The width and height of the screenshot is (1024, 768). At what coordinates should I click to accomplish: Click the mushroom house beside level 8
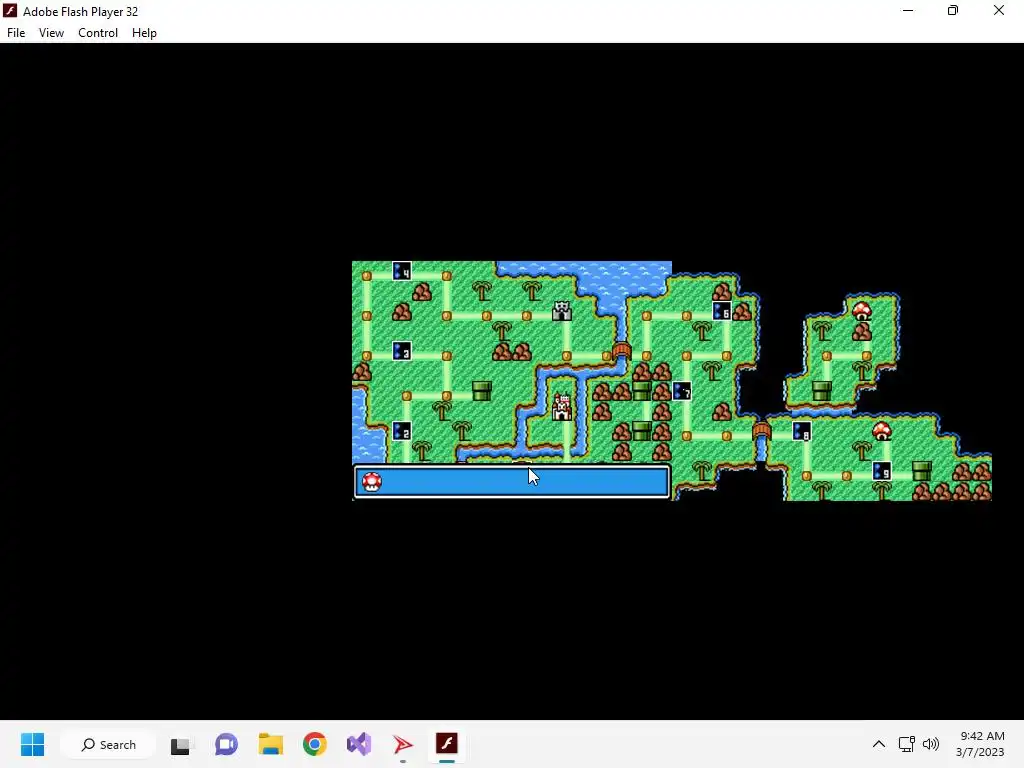point(882,431)
